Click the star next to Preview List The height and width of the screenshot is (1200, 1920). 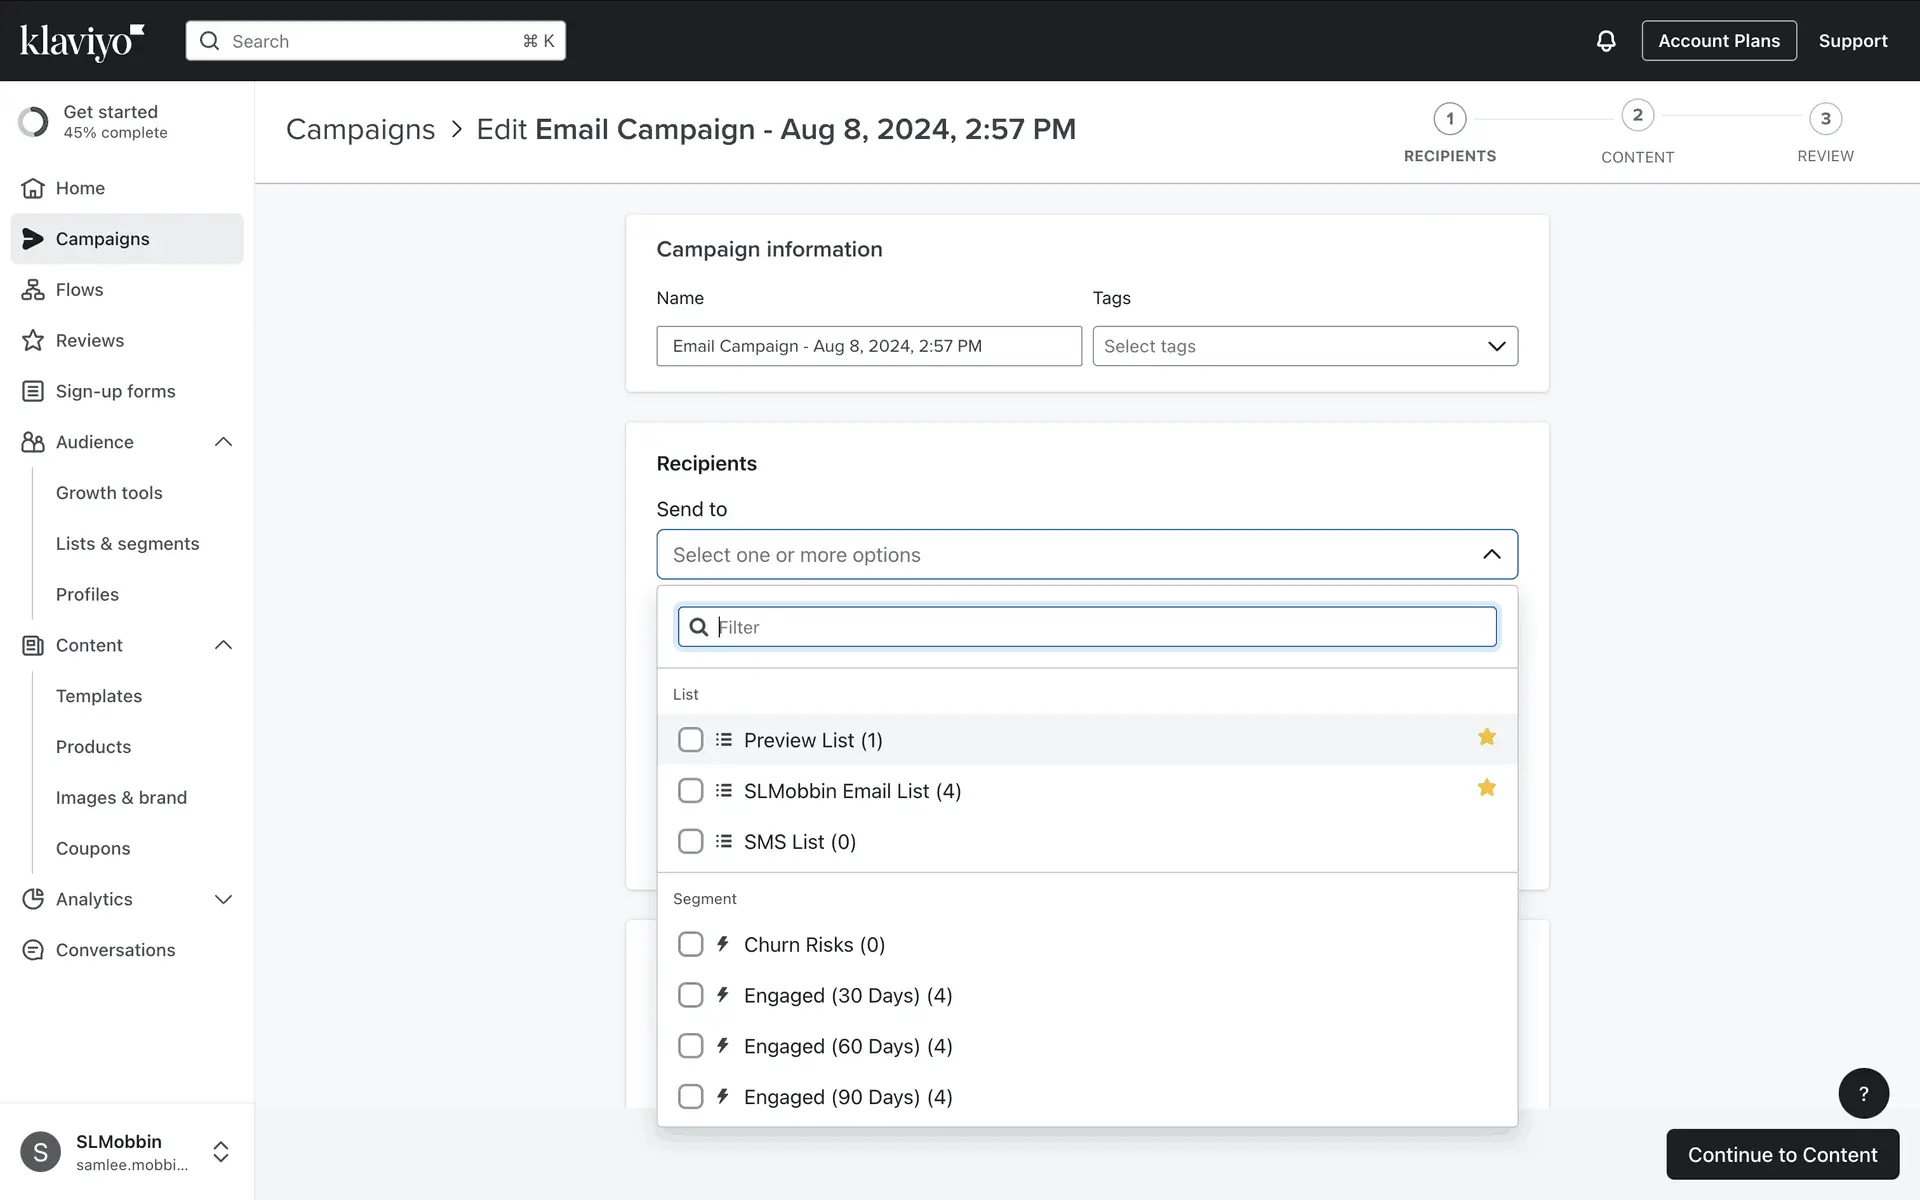pyautogui.click(x=1486, y=738)
